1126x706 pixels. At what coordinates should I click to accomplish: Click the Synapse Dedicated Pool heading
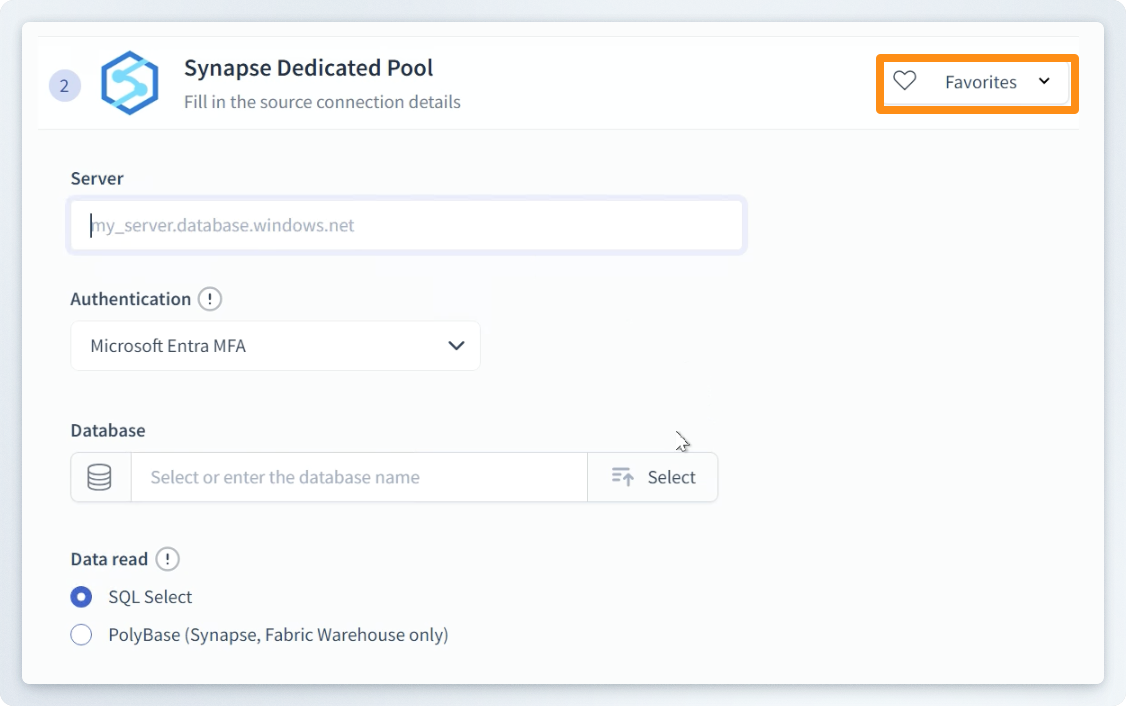(308, 69)
